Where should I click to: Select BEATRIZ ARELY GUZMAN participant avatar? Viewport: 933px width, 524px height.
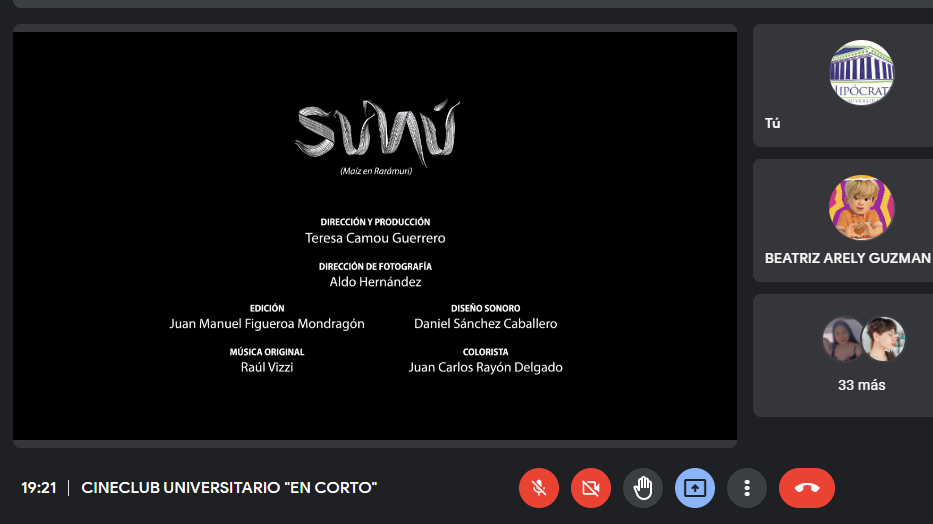coord(862,208)
